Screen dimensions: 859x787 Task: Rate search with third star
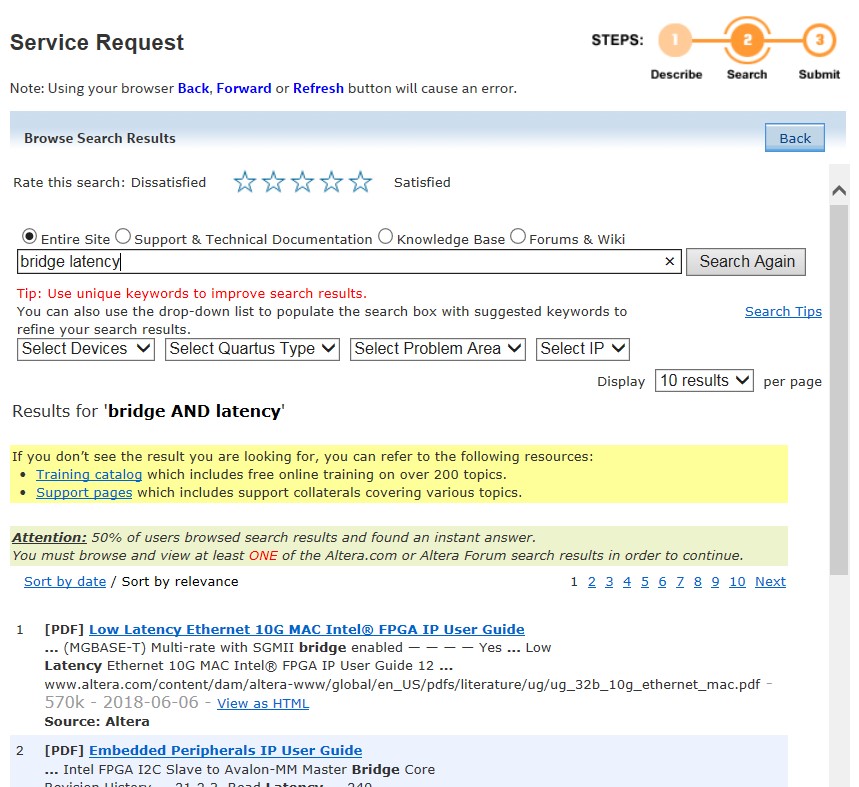pyautogui.click(x=302, y=182)
